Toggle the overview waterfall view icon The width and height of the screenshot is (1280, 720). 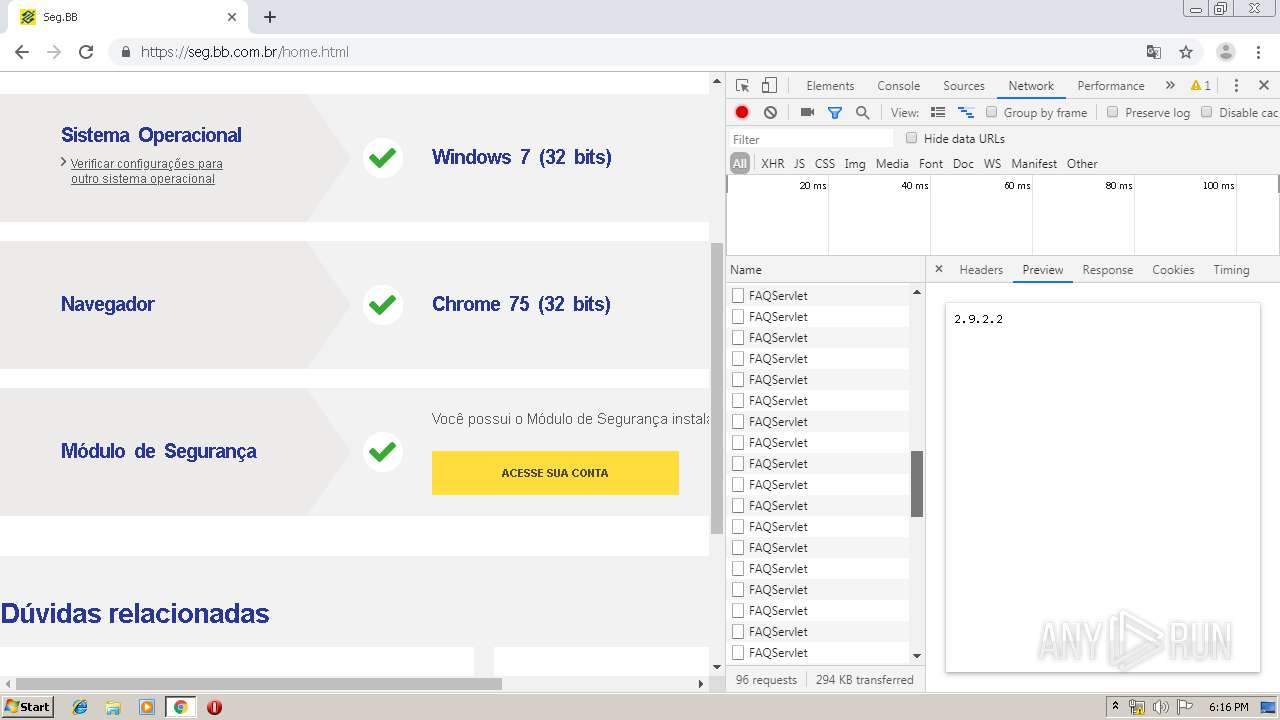point(966,113)
